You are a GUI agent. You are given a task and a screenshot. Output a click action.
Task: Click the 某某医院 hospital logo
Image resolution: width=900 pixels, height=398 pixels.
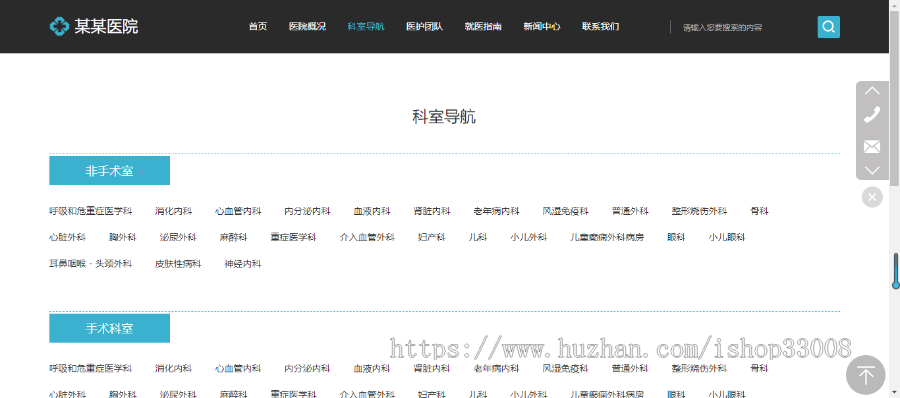[94, 26]
